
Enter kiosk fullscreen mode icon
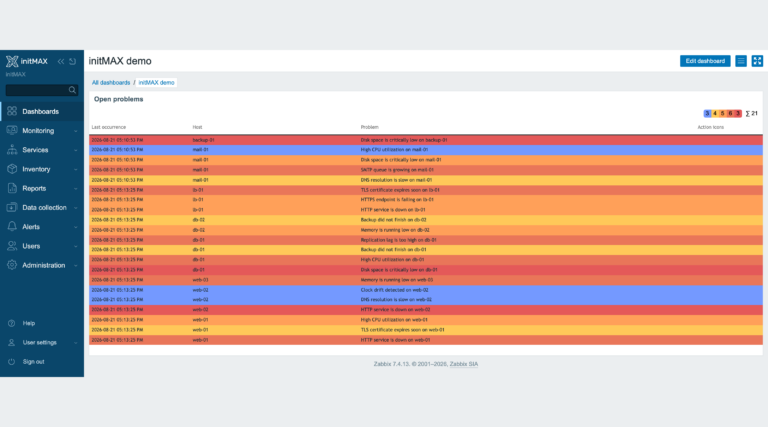757,61
